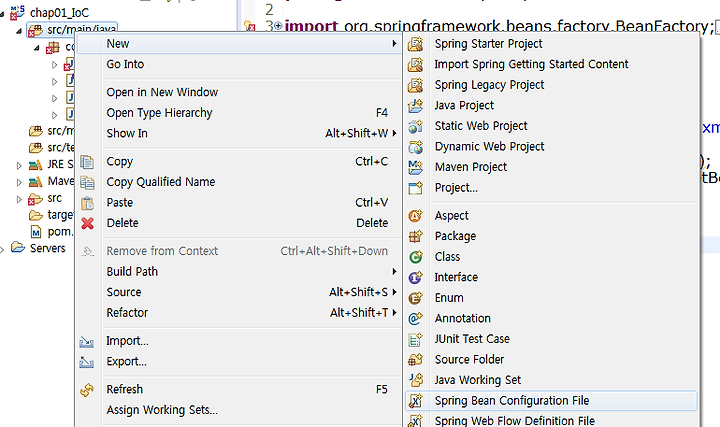Viewport: 720px width, 427px height.
Task: Click the Static Web Project icon
Action: 416,126
